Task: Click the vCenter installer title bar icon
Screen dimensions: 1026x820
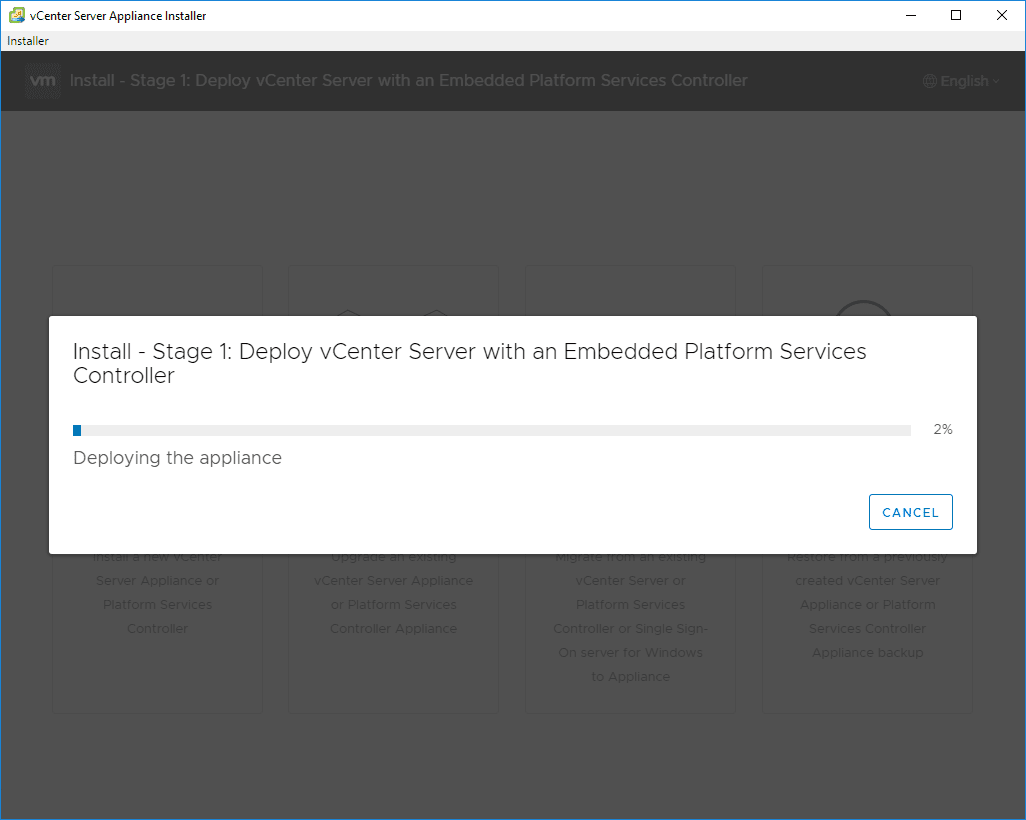Action: [x=16, y=15]
